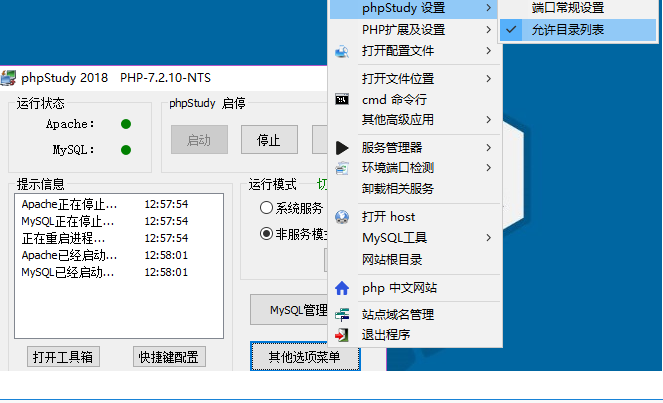
Task: Open MySQL工具 menu entry
Action: pos(415,238)
